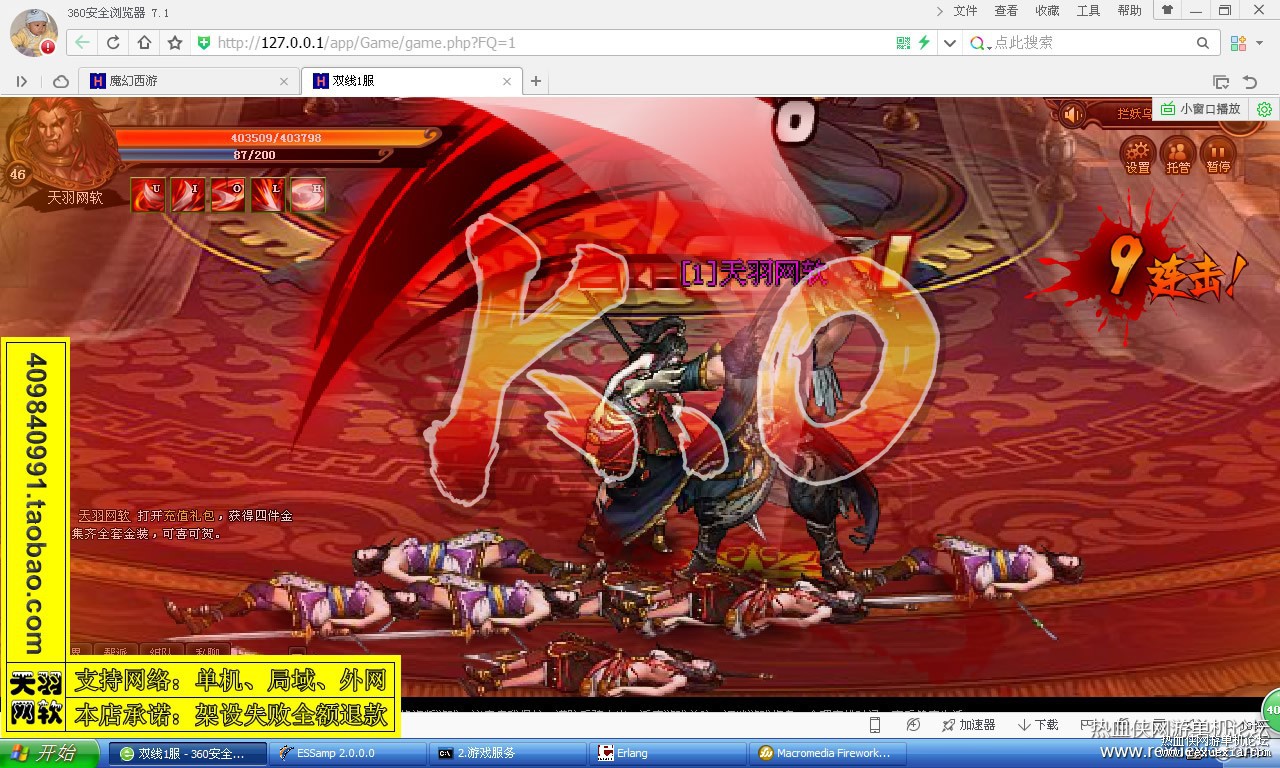Toggle the sidebar panel icon
This screenshot has width=1280, height=768.
(22, 81)
